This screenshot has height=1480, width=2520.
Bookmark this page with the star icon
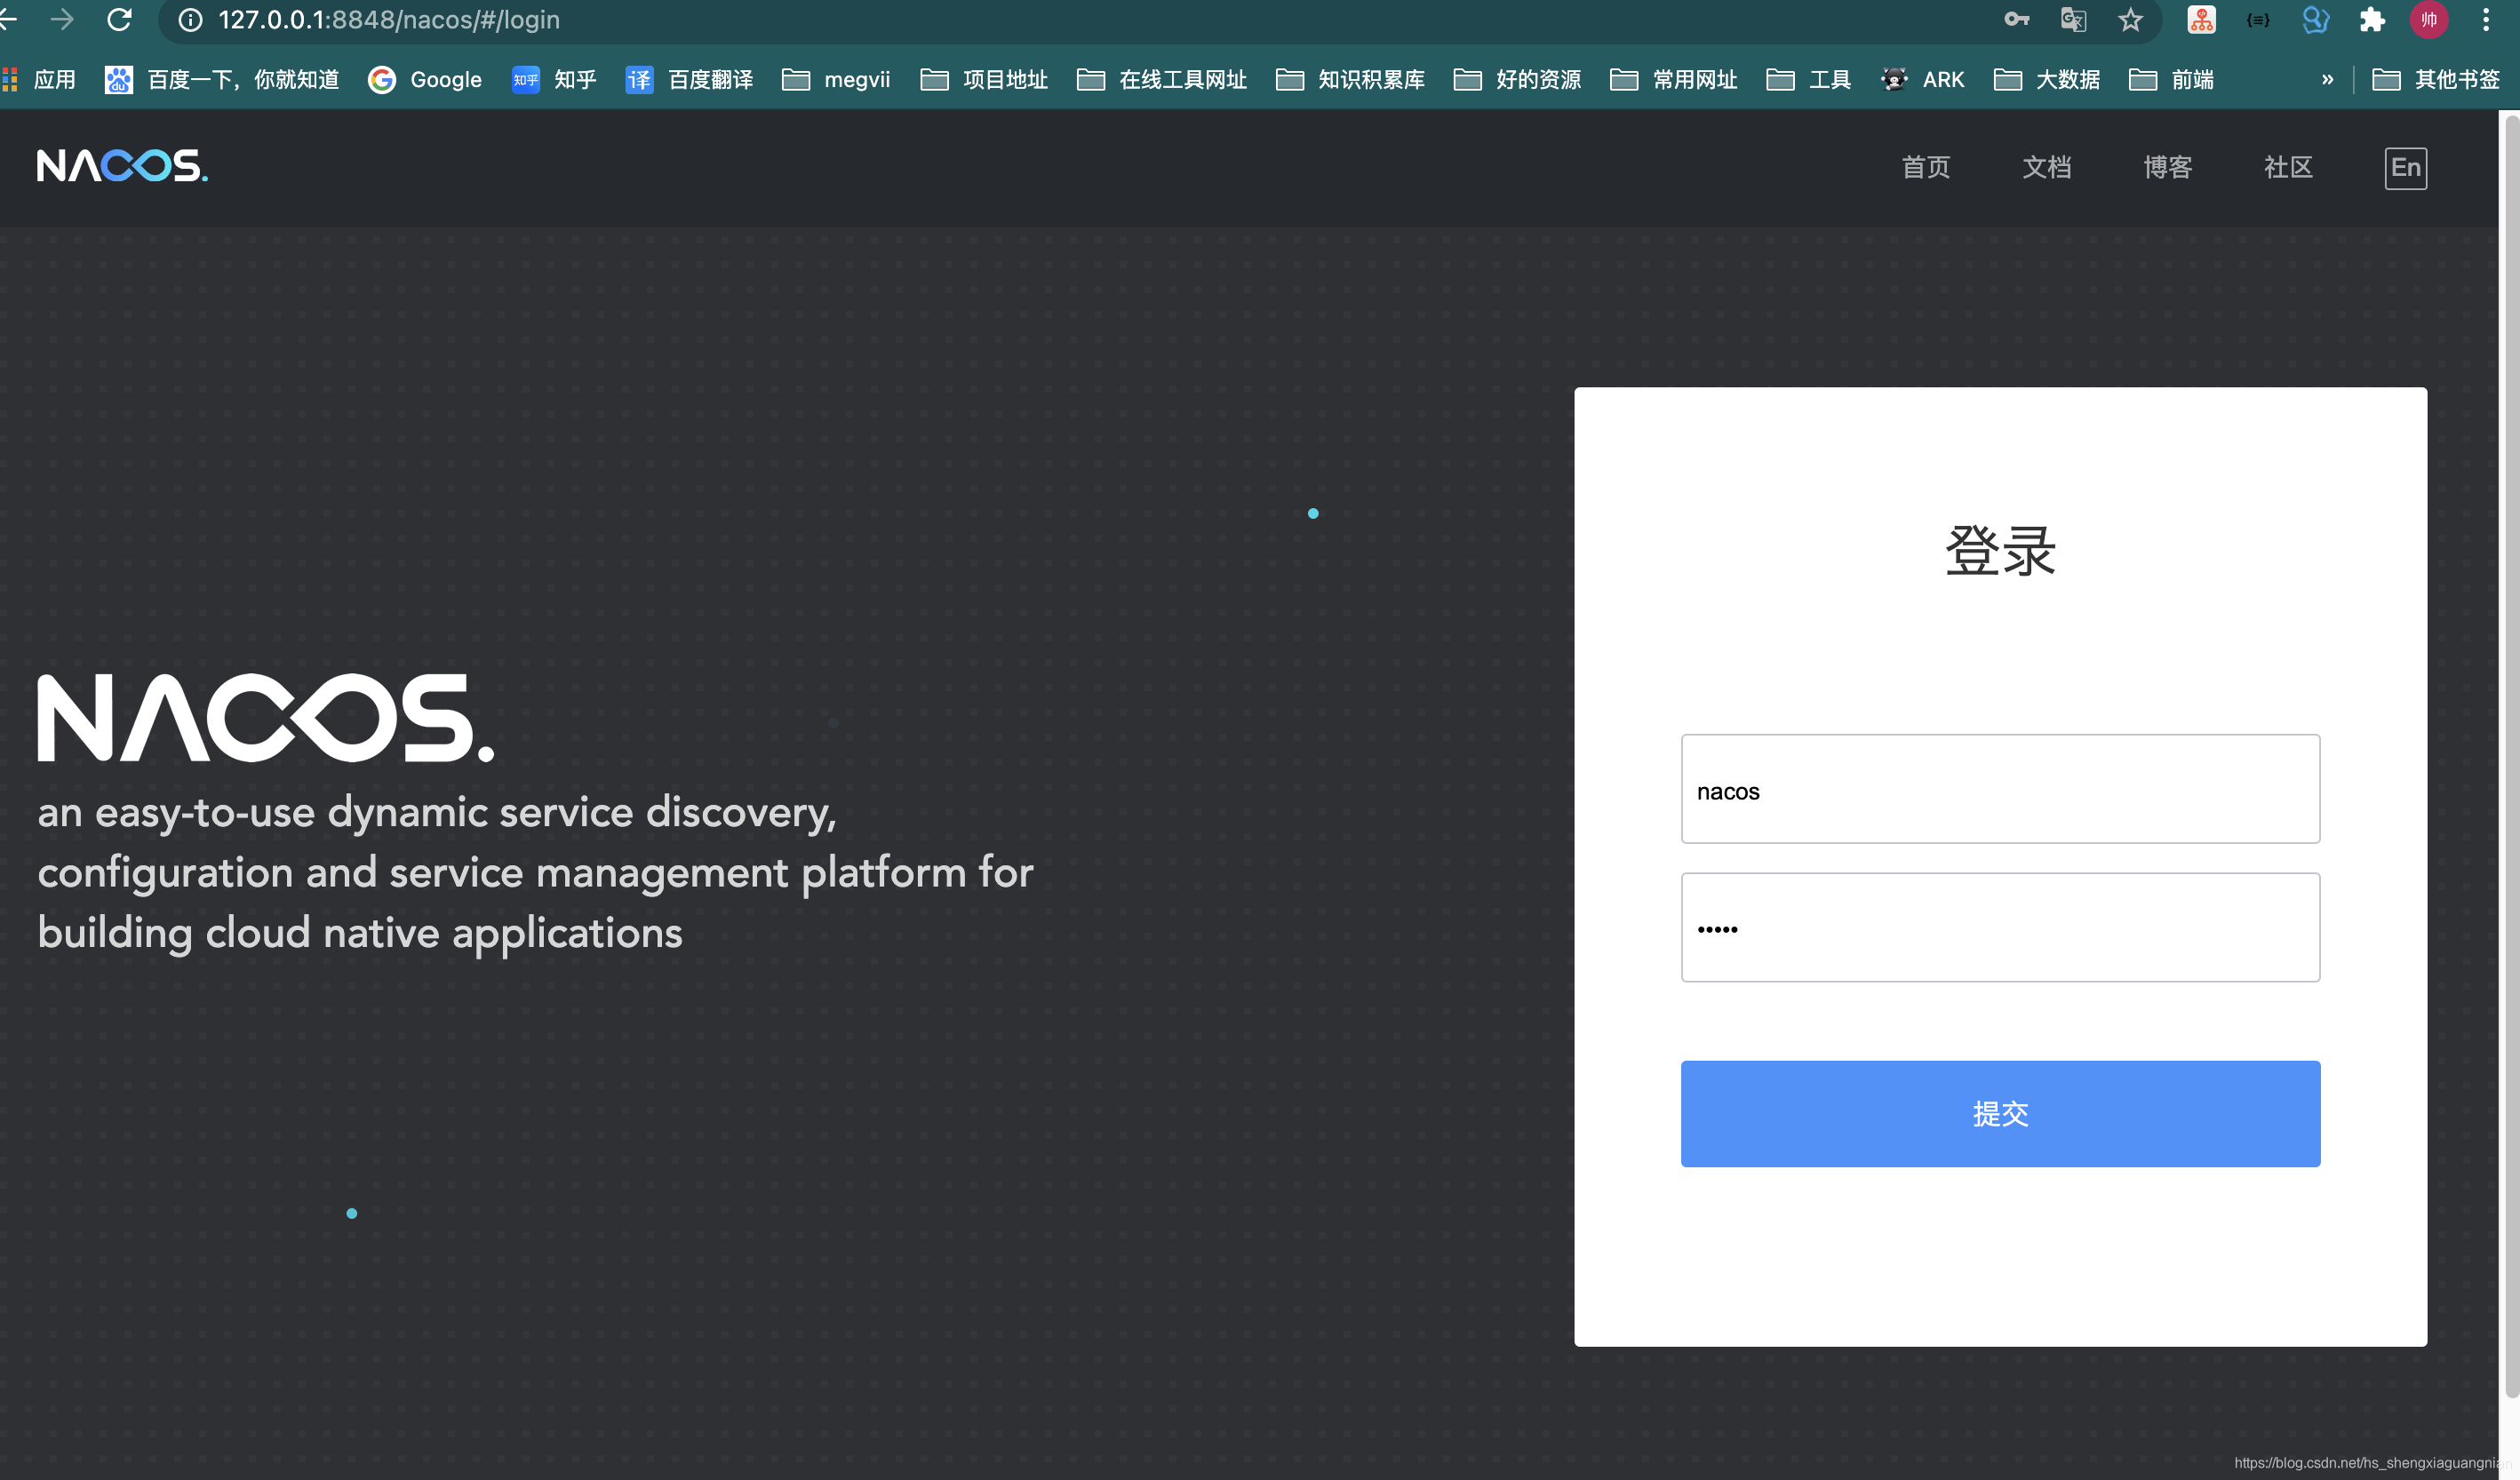(x=2130, y=19)
